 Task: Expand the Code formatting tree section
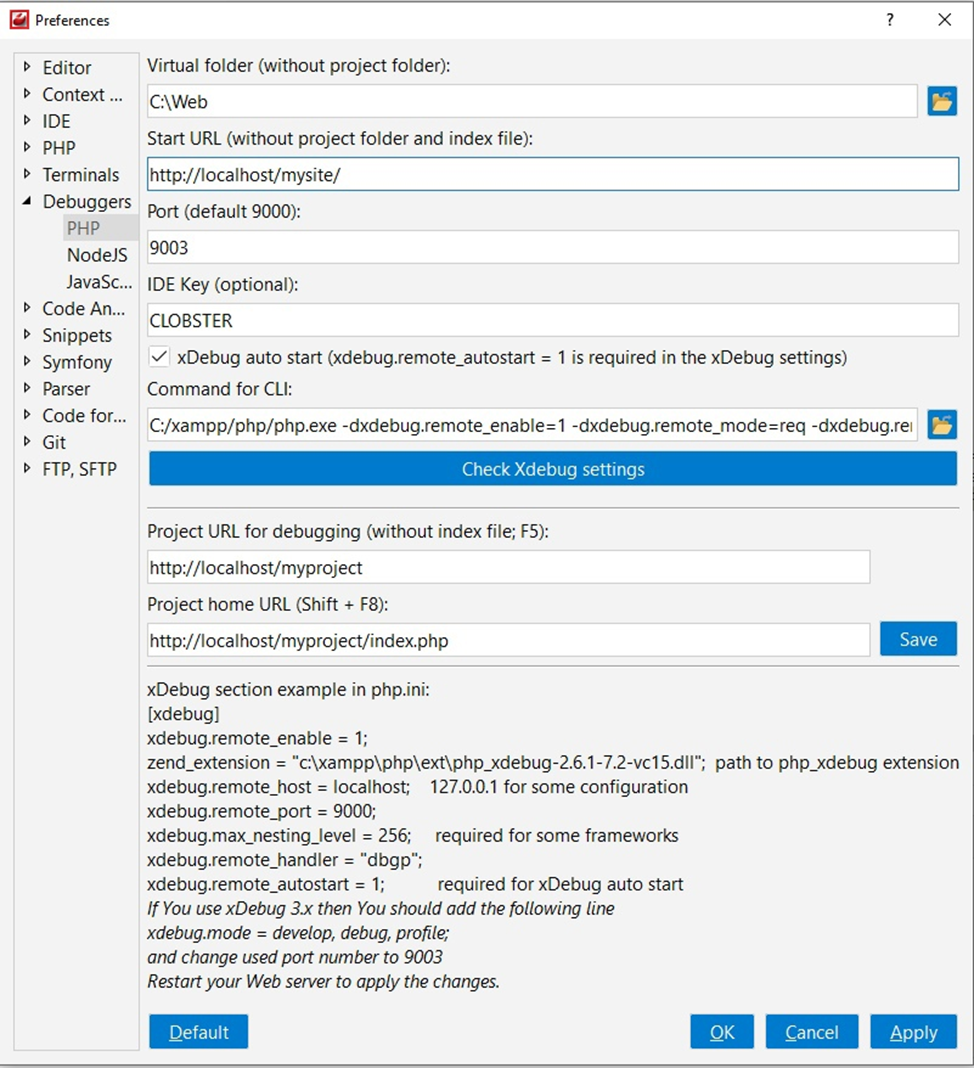coord(27,414)
